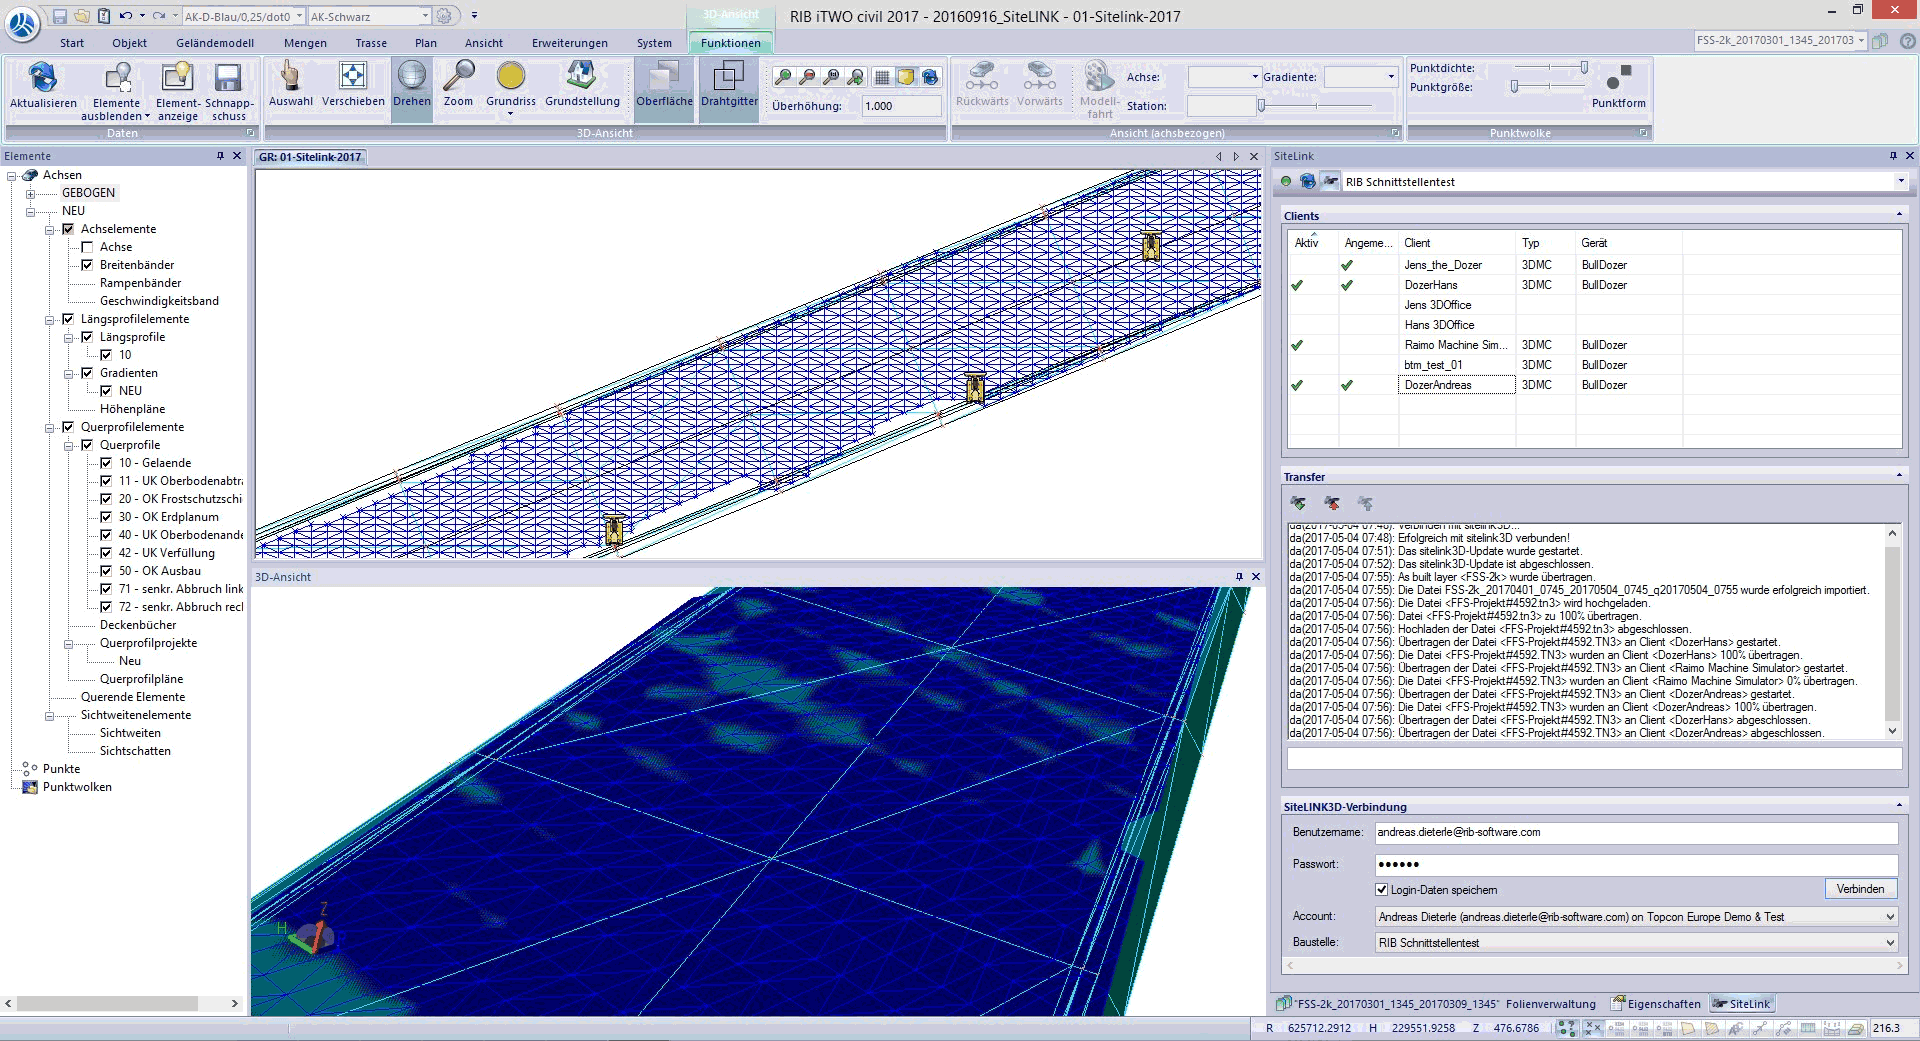Enable the Achse checkbox
The width and height of the screenshot is (1920, 1041).
87,247
